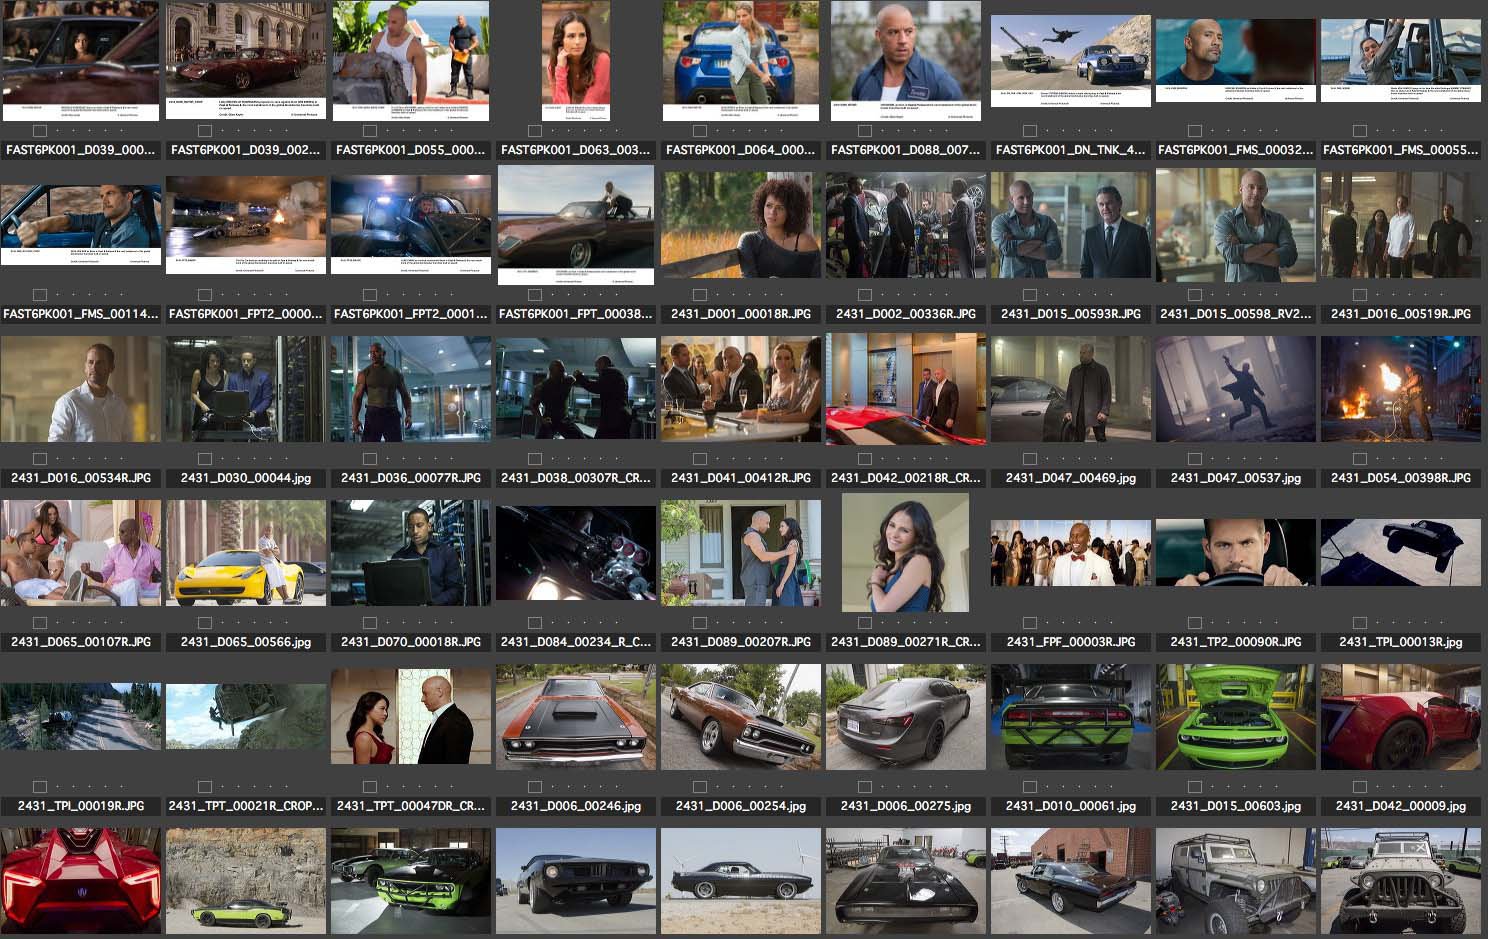This screenshot has width=1488, height=939.
Task: Pick the 2431_D065_00107R.JPG thumbnail
Action: click(x=81, y=553)
